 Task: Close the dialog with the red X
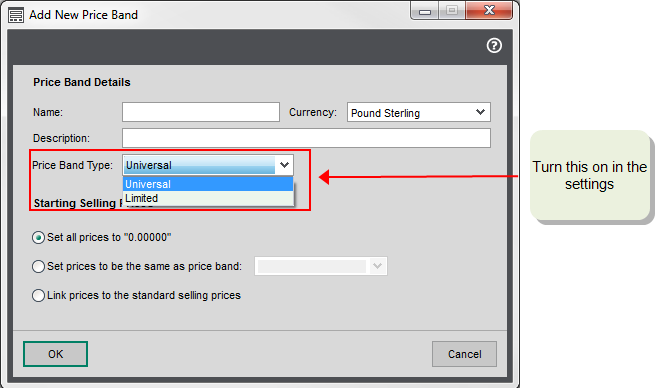pyautogui.click(x=489, y=11)
